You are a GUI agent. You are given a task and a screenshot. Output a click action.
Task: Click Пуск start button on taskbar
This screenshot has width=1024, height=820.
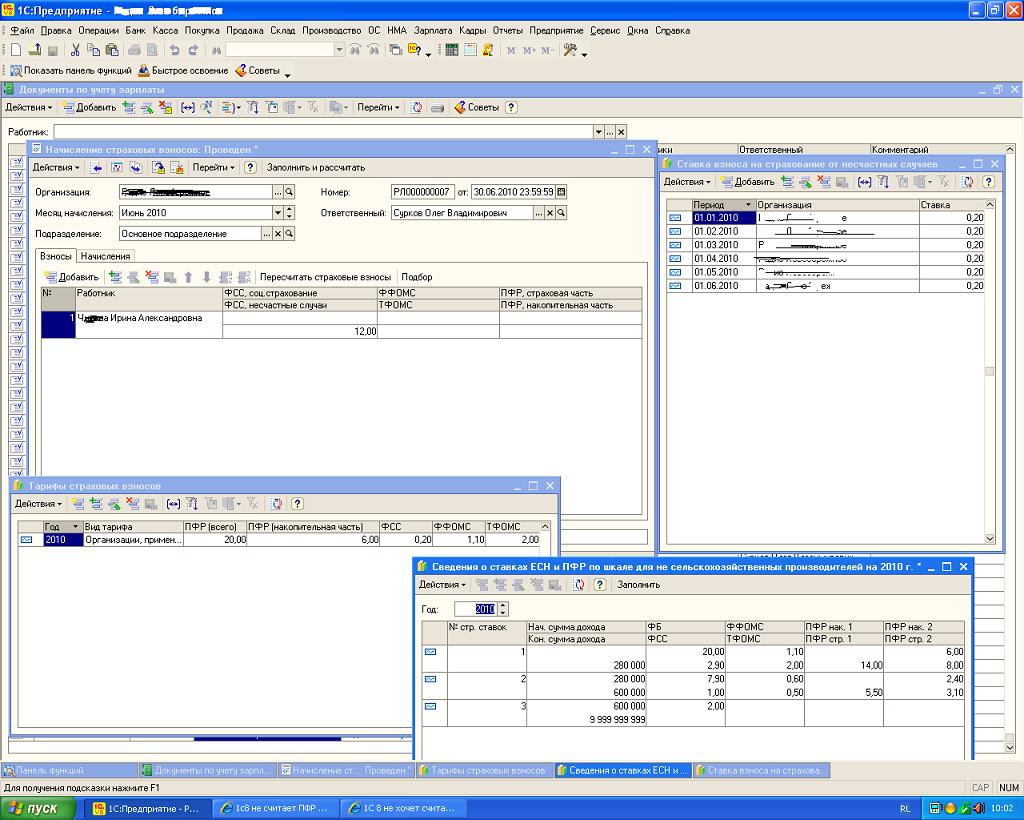click(36, 808)
